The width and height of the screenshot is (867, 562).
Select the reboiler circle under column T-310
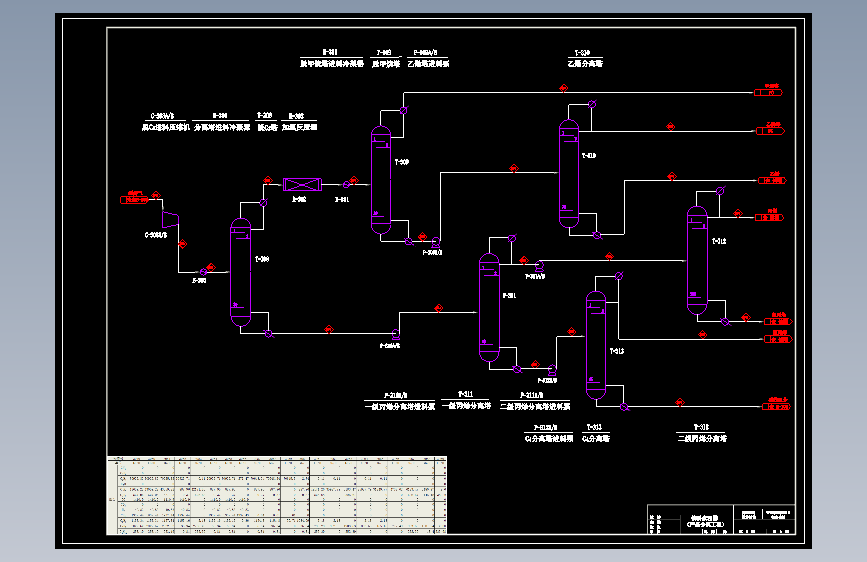(597, 235)
